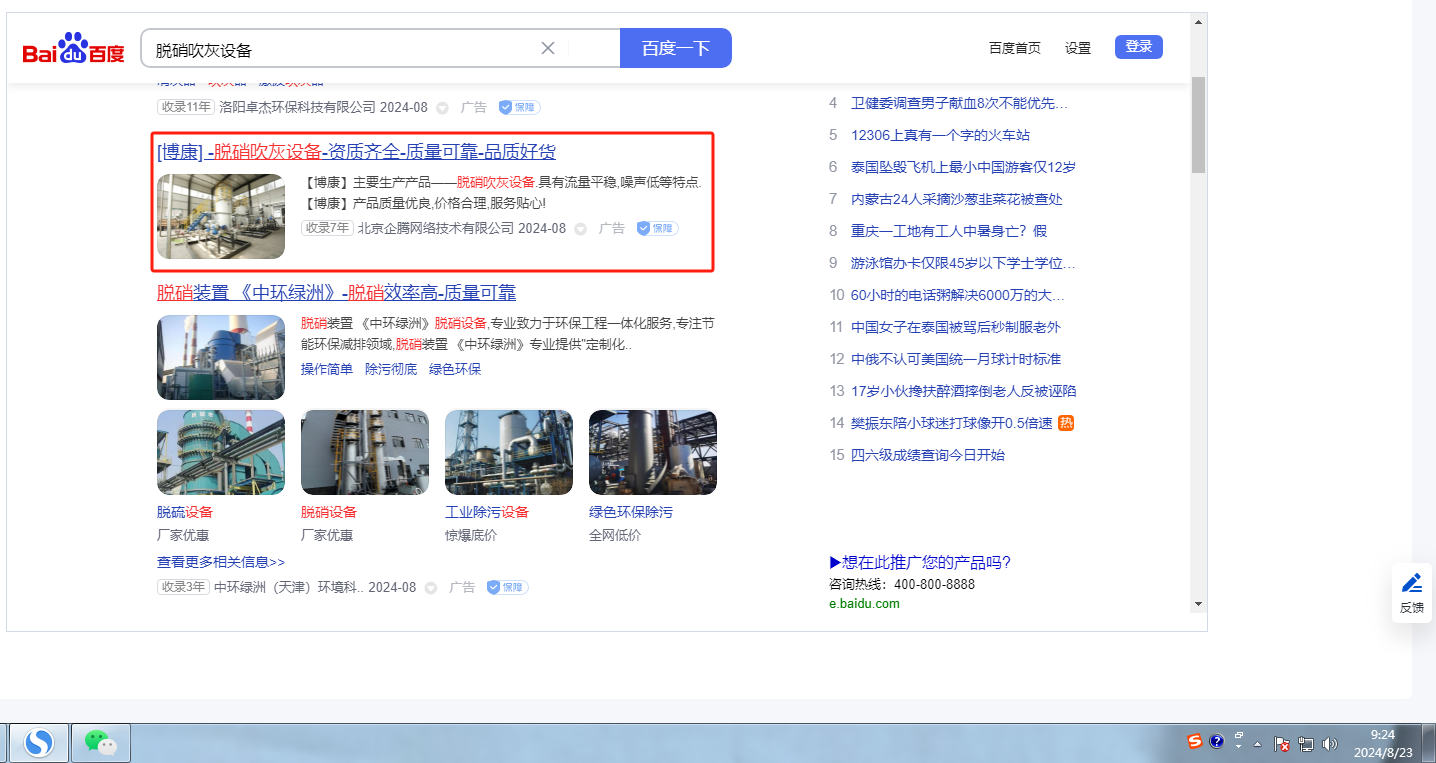Open 查看更多相关信息>> link
Screen dimensions: 1436x763
(x=221, y=562)
